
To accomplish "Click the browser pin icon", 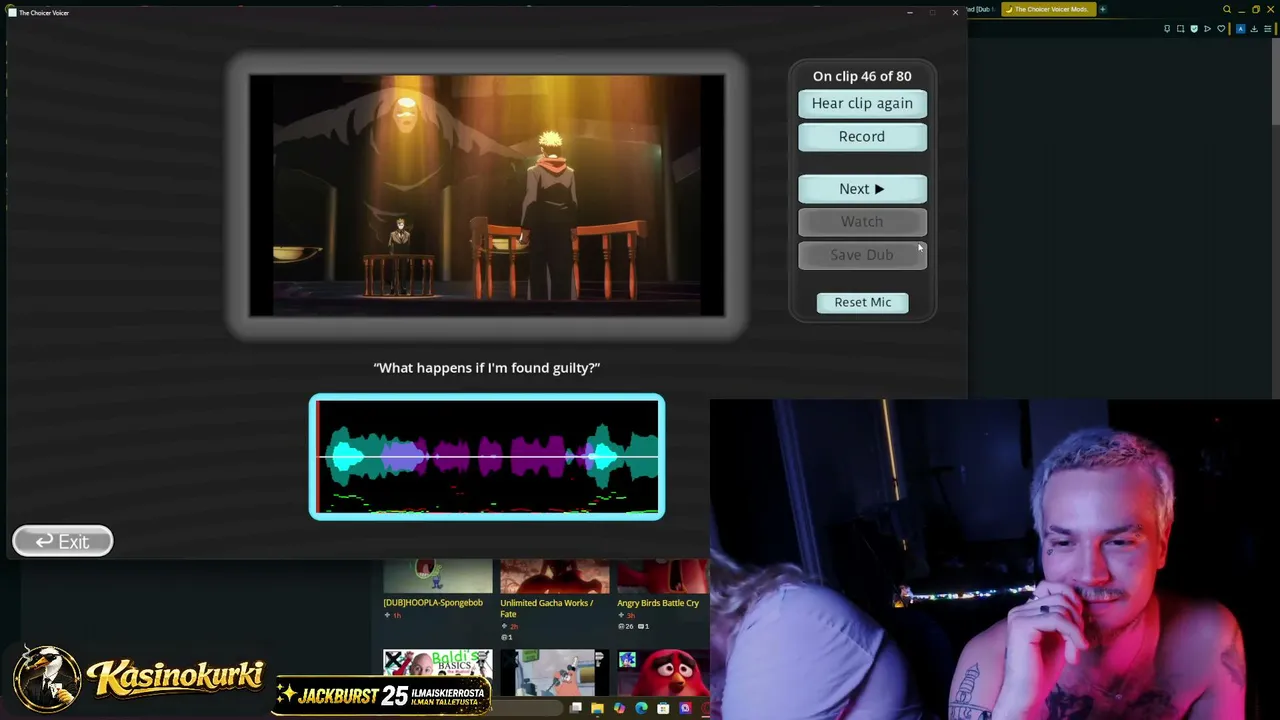I will [x=1167, y=29].
